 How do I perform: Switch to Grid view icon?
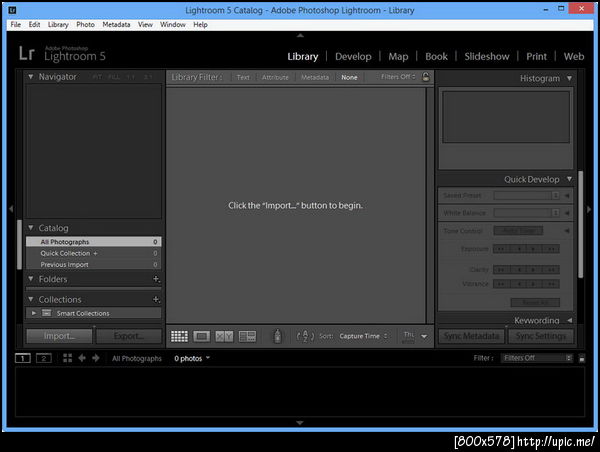(x=179, y=336)
